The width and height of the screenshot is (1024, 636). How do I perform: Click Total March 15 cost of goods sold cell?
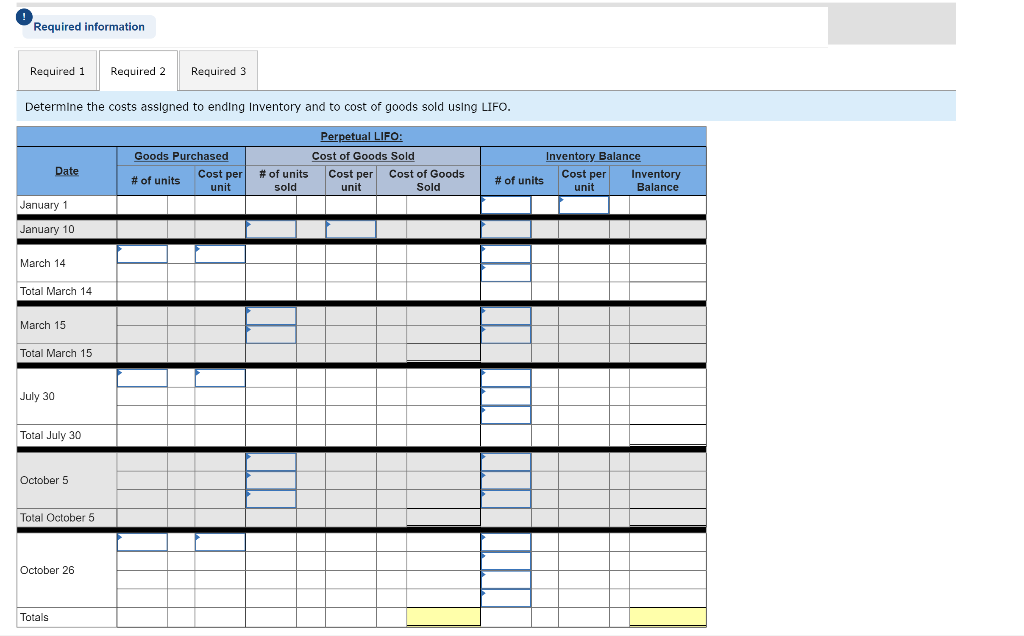(x=443, y=353)
